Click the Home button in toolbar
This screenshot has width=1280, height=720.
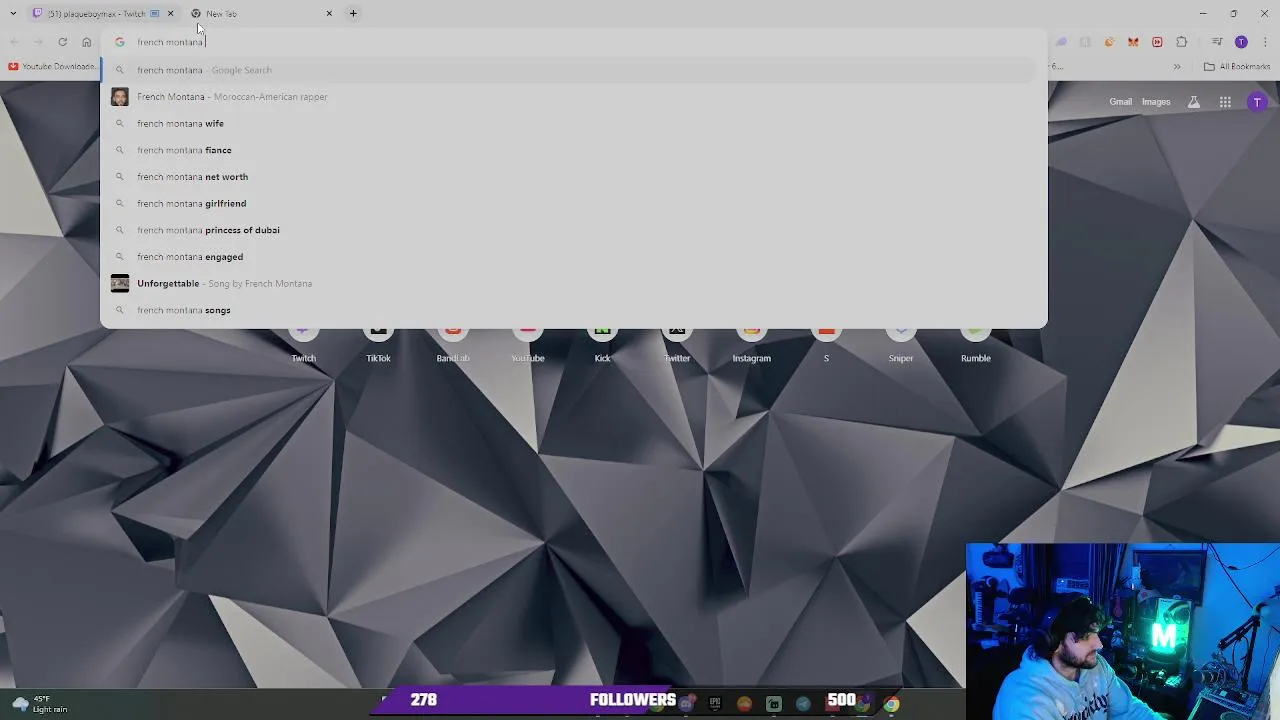click(87, 42)
